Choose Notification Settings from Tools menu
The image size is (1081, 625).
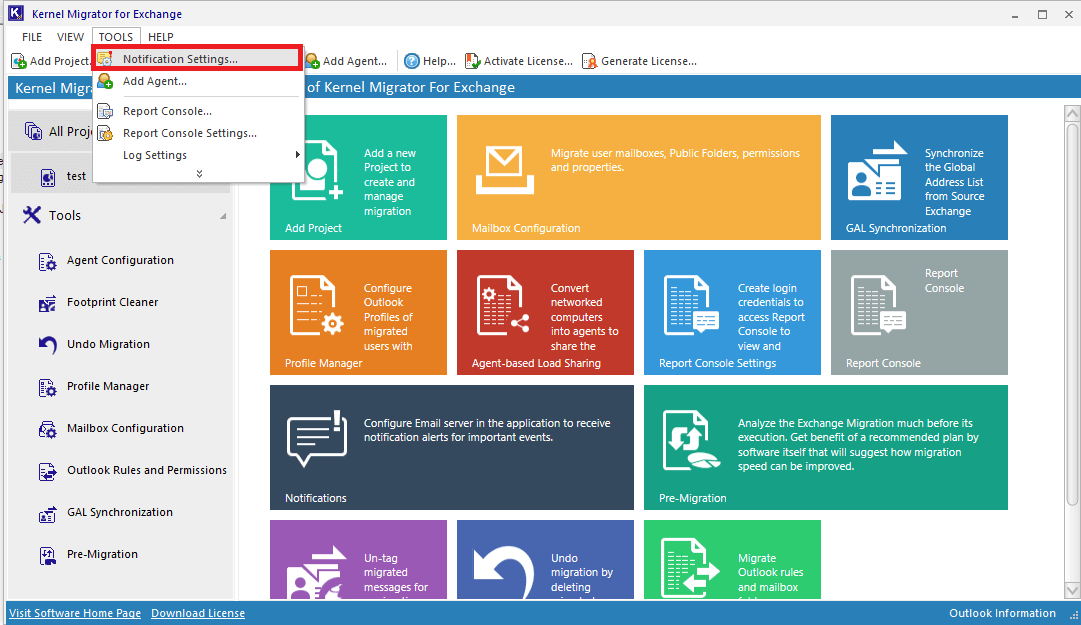point(197,59)
